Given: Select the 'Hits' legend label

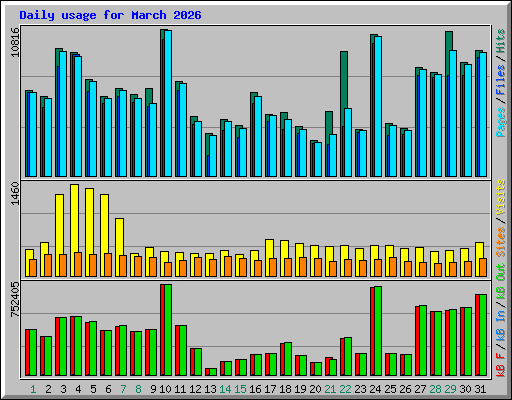Looking at the screenshot, I should pyautogui.click(x=501, y=41).
